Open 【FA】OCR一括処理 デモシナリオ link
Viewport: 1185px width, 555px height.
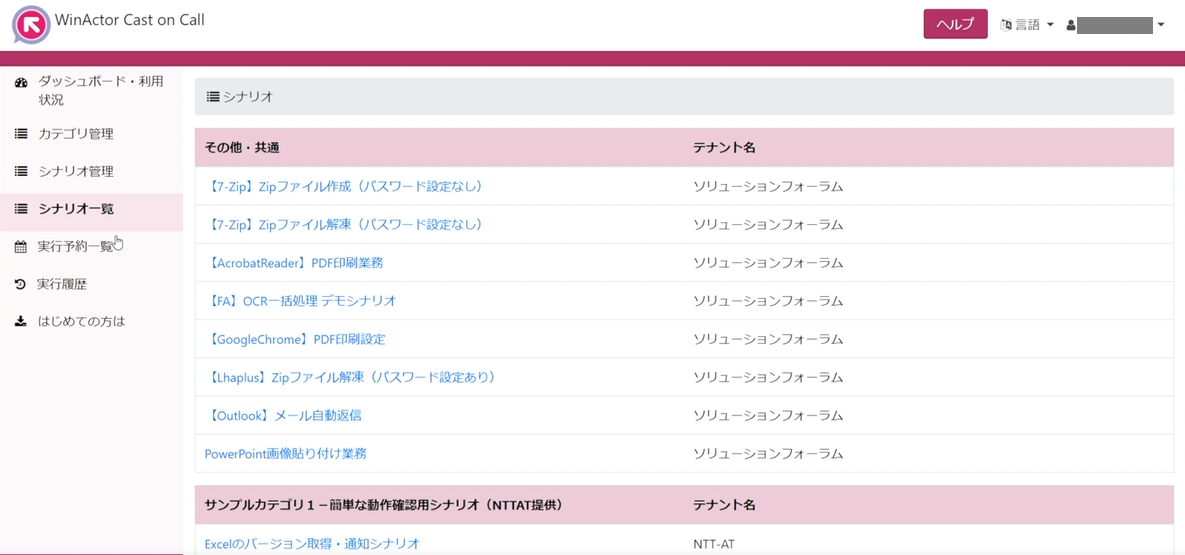(x=300, y=301)
